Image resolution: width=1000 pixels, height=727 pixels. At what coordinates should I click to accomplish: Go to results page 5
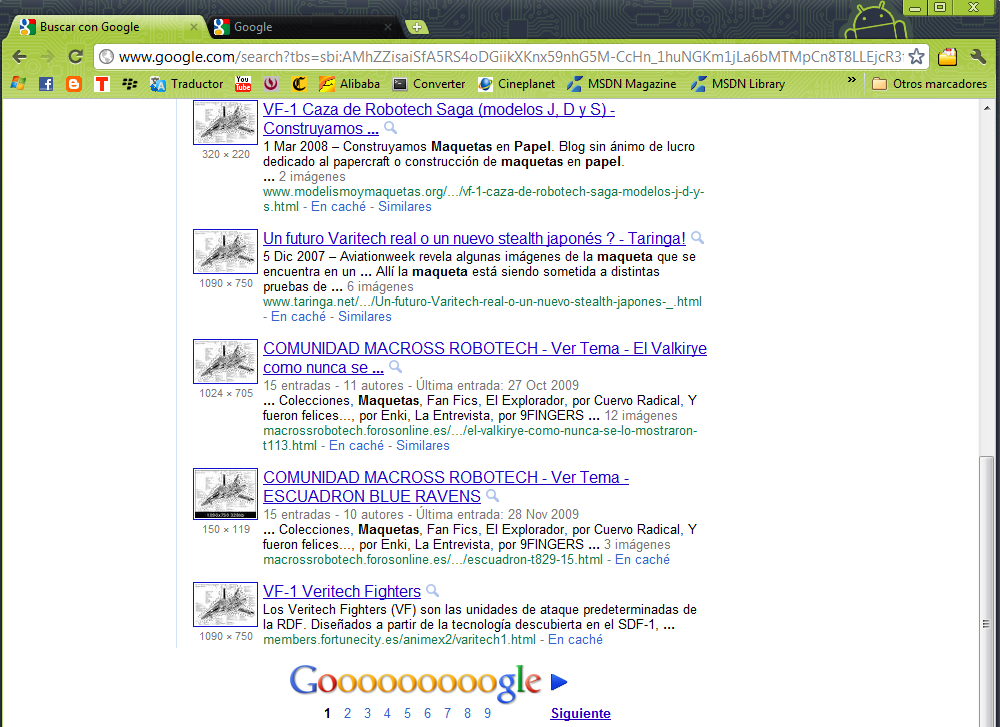click(407, 714)
